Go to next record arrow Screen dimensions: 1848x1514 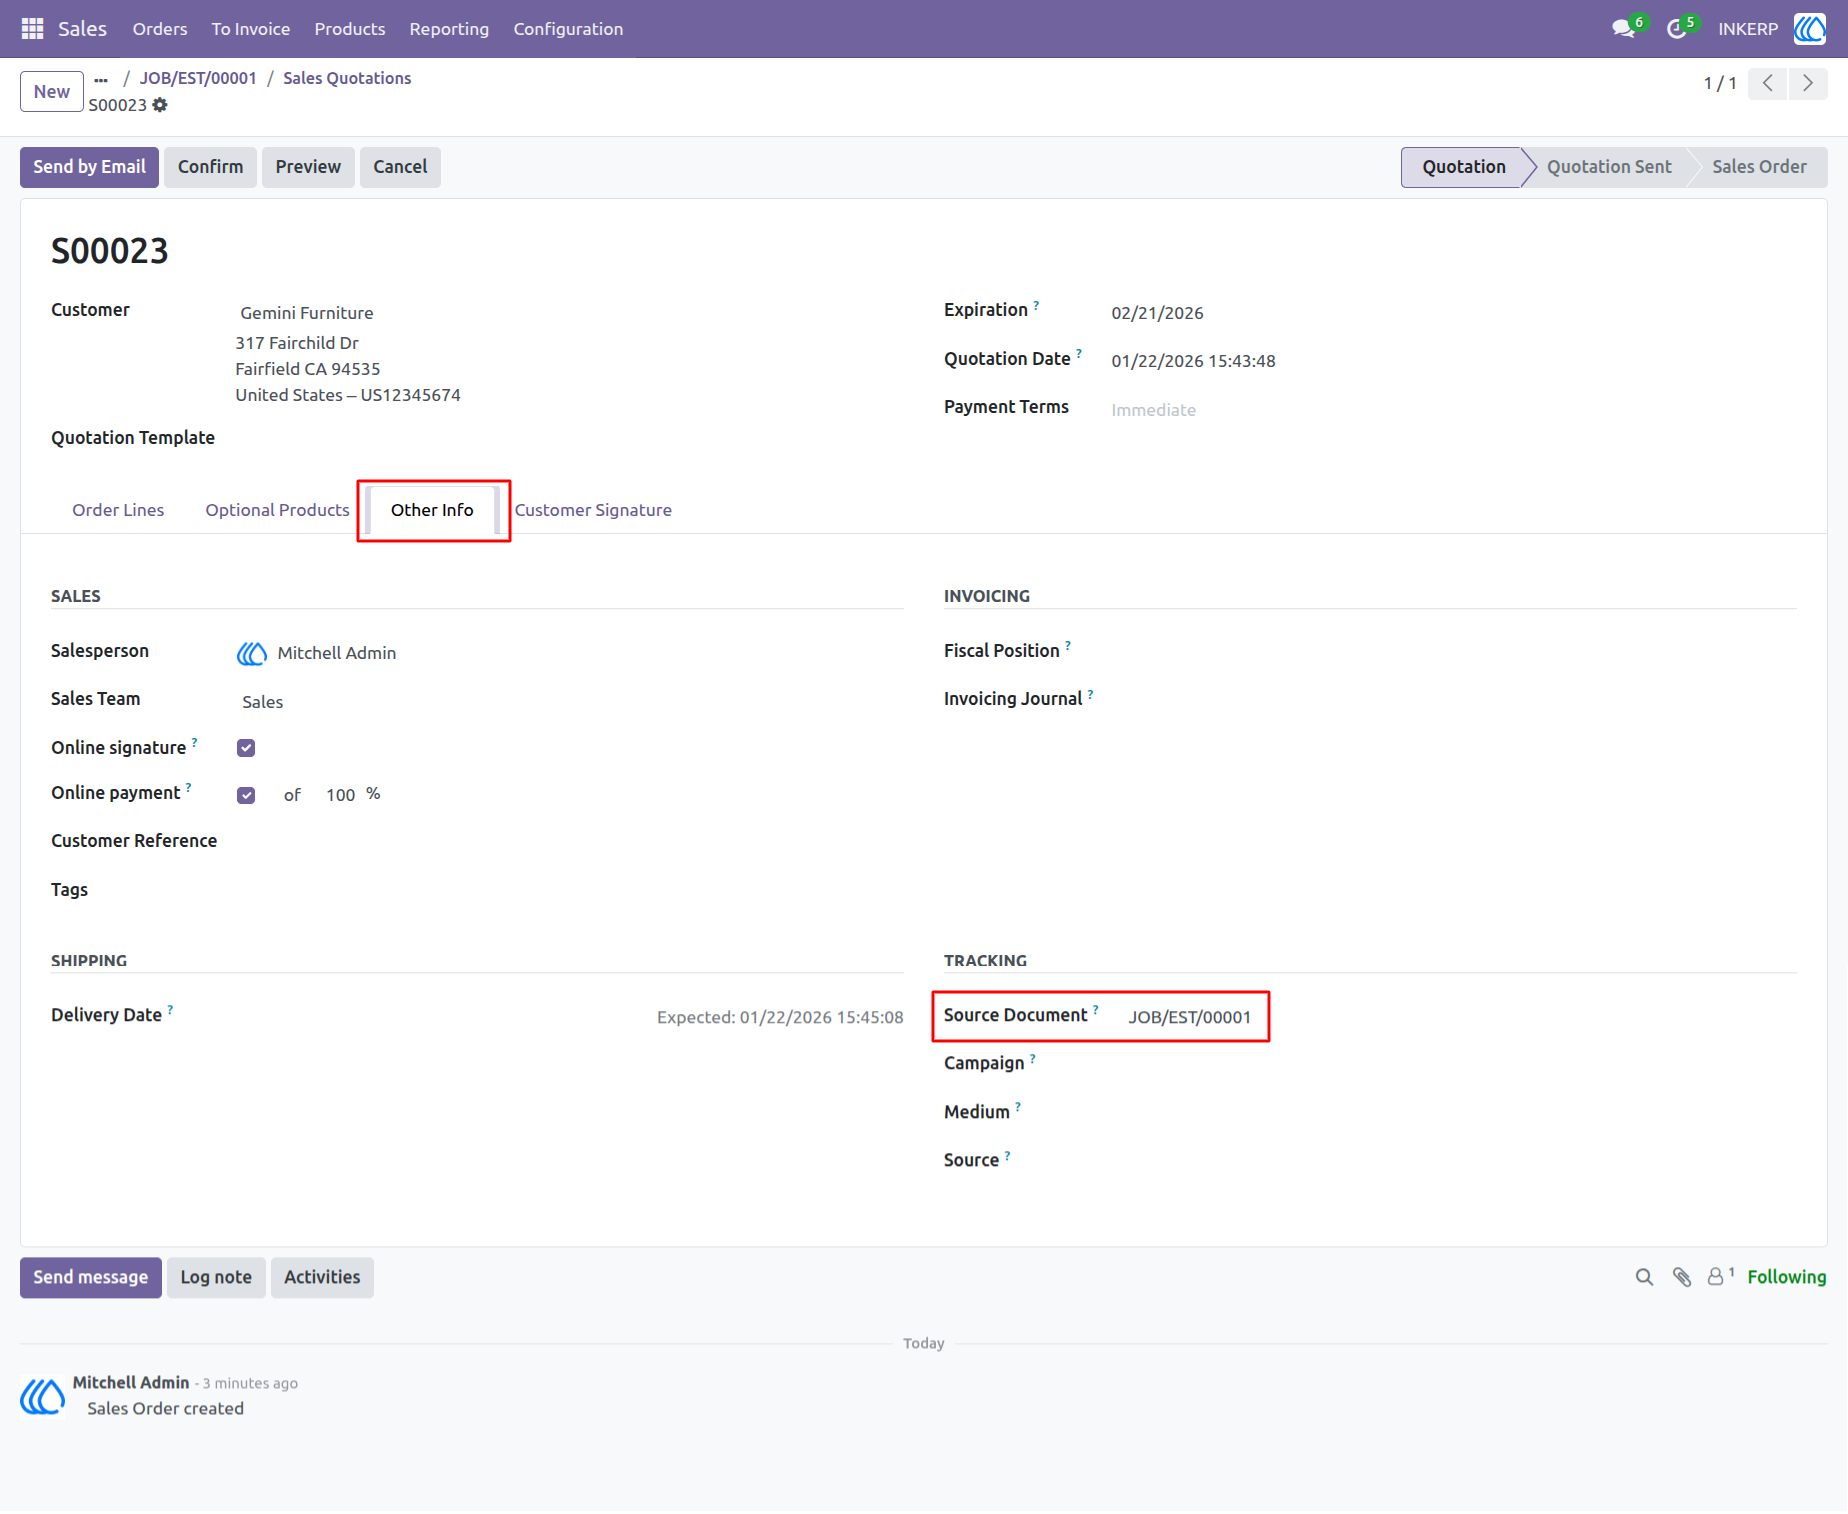[1808, 83]
